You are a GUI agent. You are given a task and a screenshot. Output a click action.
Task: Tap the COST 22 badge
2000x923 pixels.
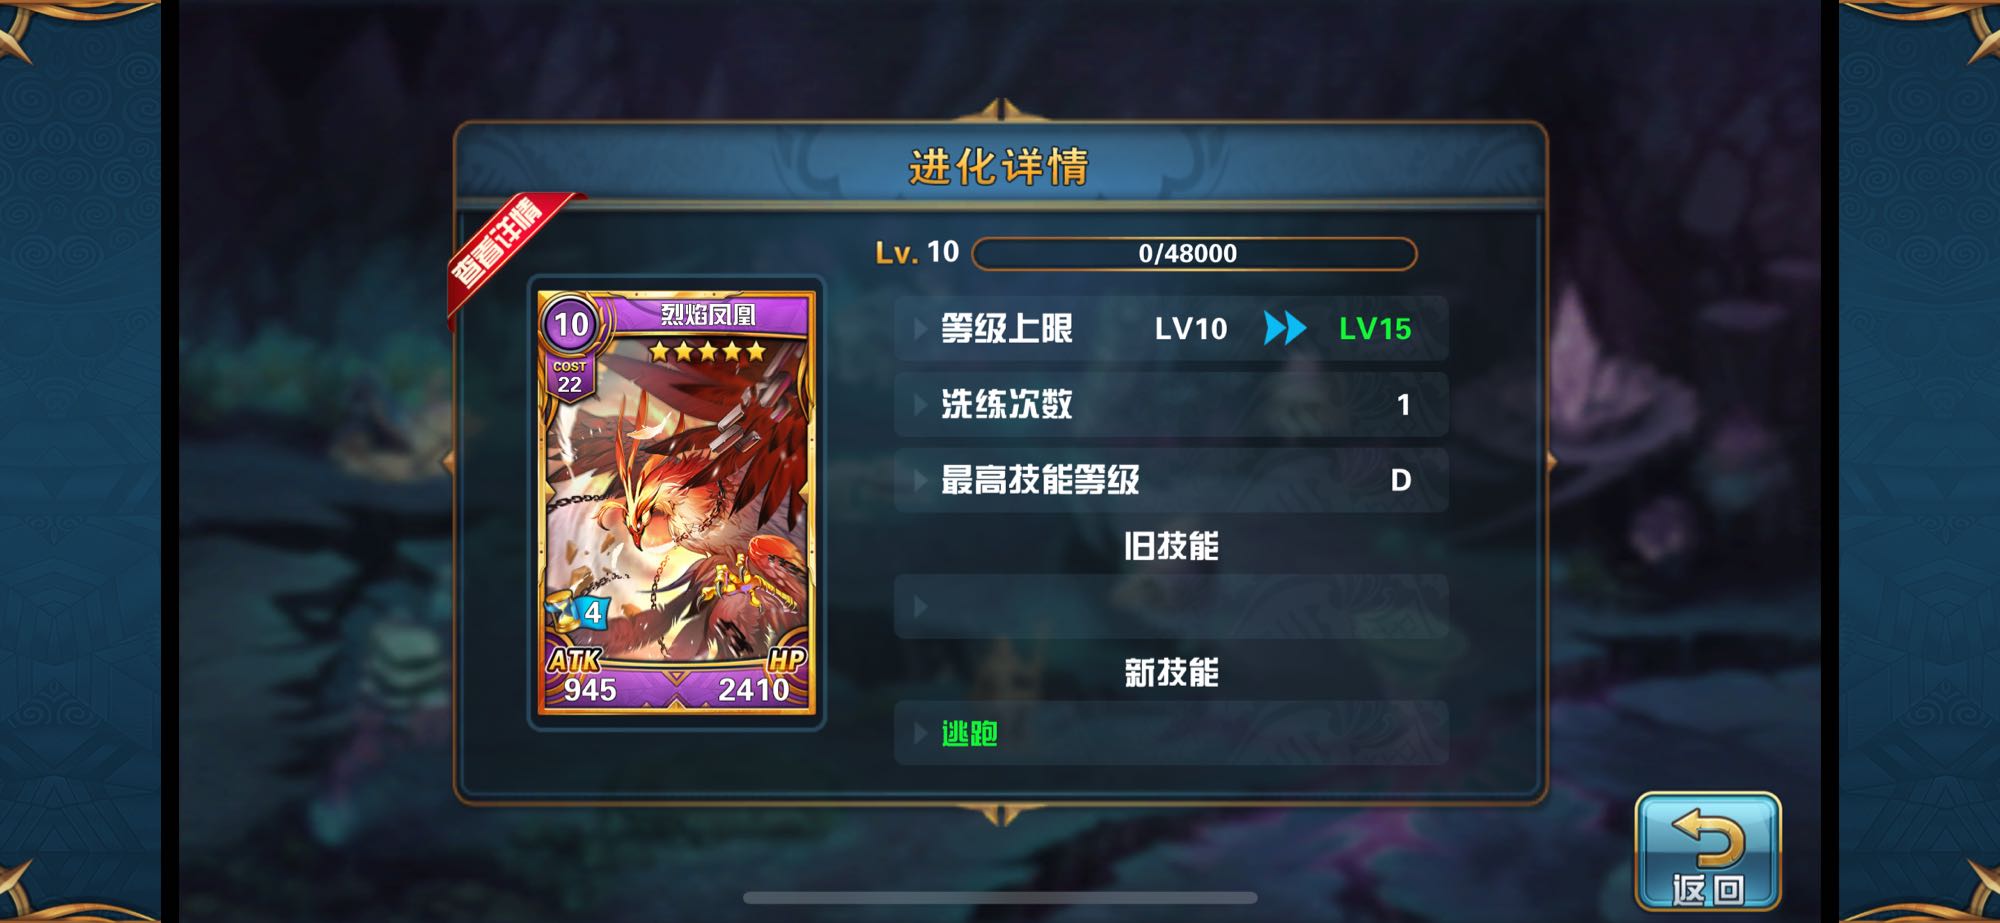569,377
